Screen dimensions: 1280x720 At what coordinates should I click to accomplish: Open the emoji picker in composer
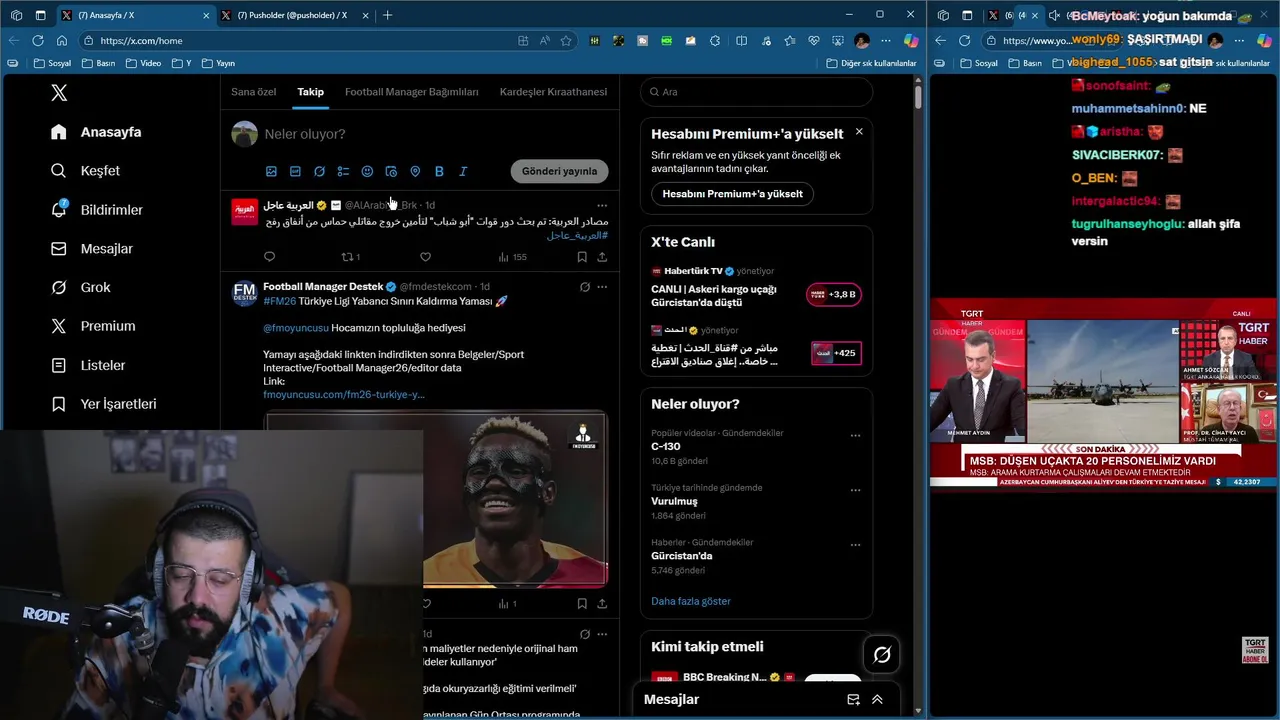tap(367, 172)
